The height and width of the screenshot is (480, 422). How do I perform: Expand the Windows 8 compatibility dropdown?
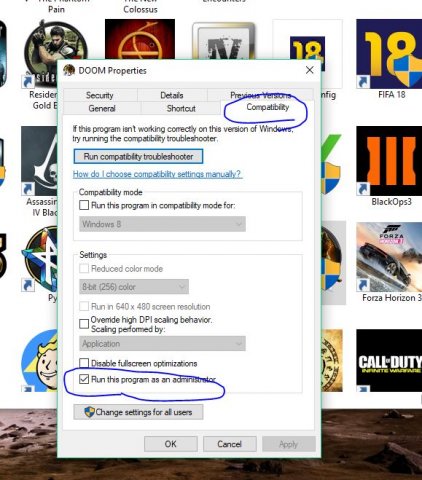162,224
